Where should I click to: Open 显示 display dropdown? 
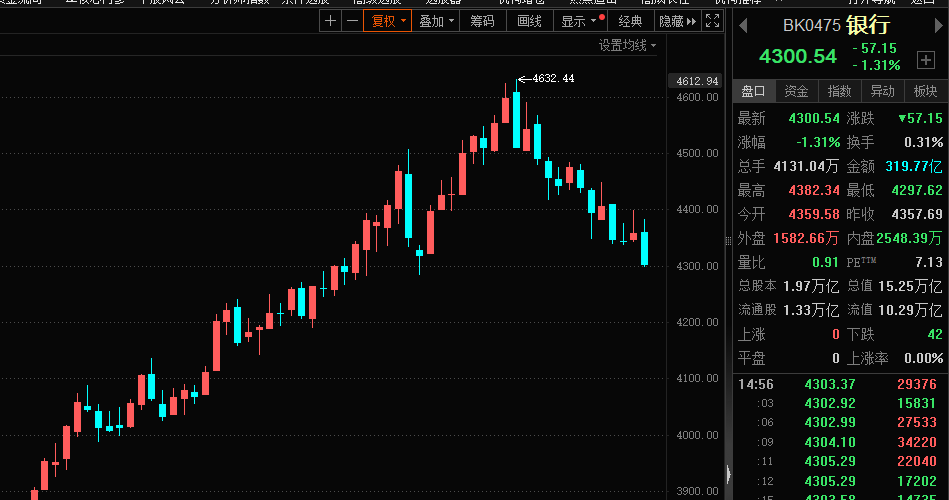pos(580,21)
